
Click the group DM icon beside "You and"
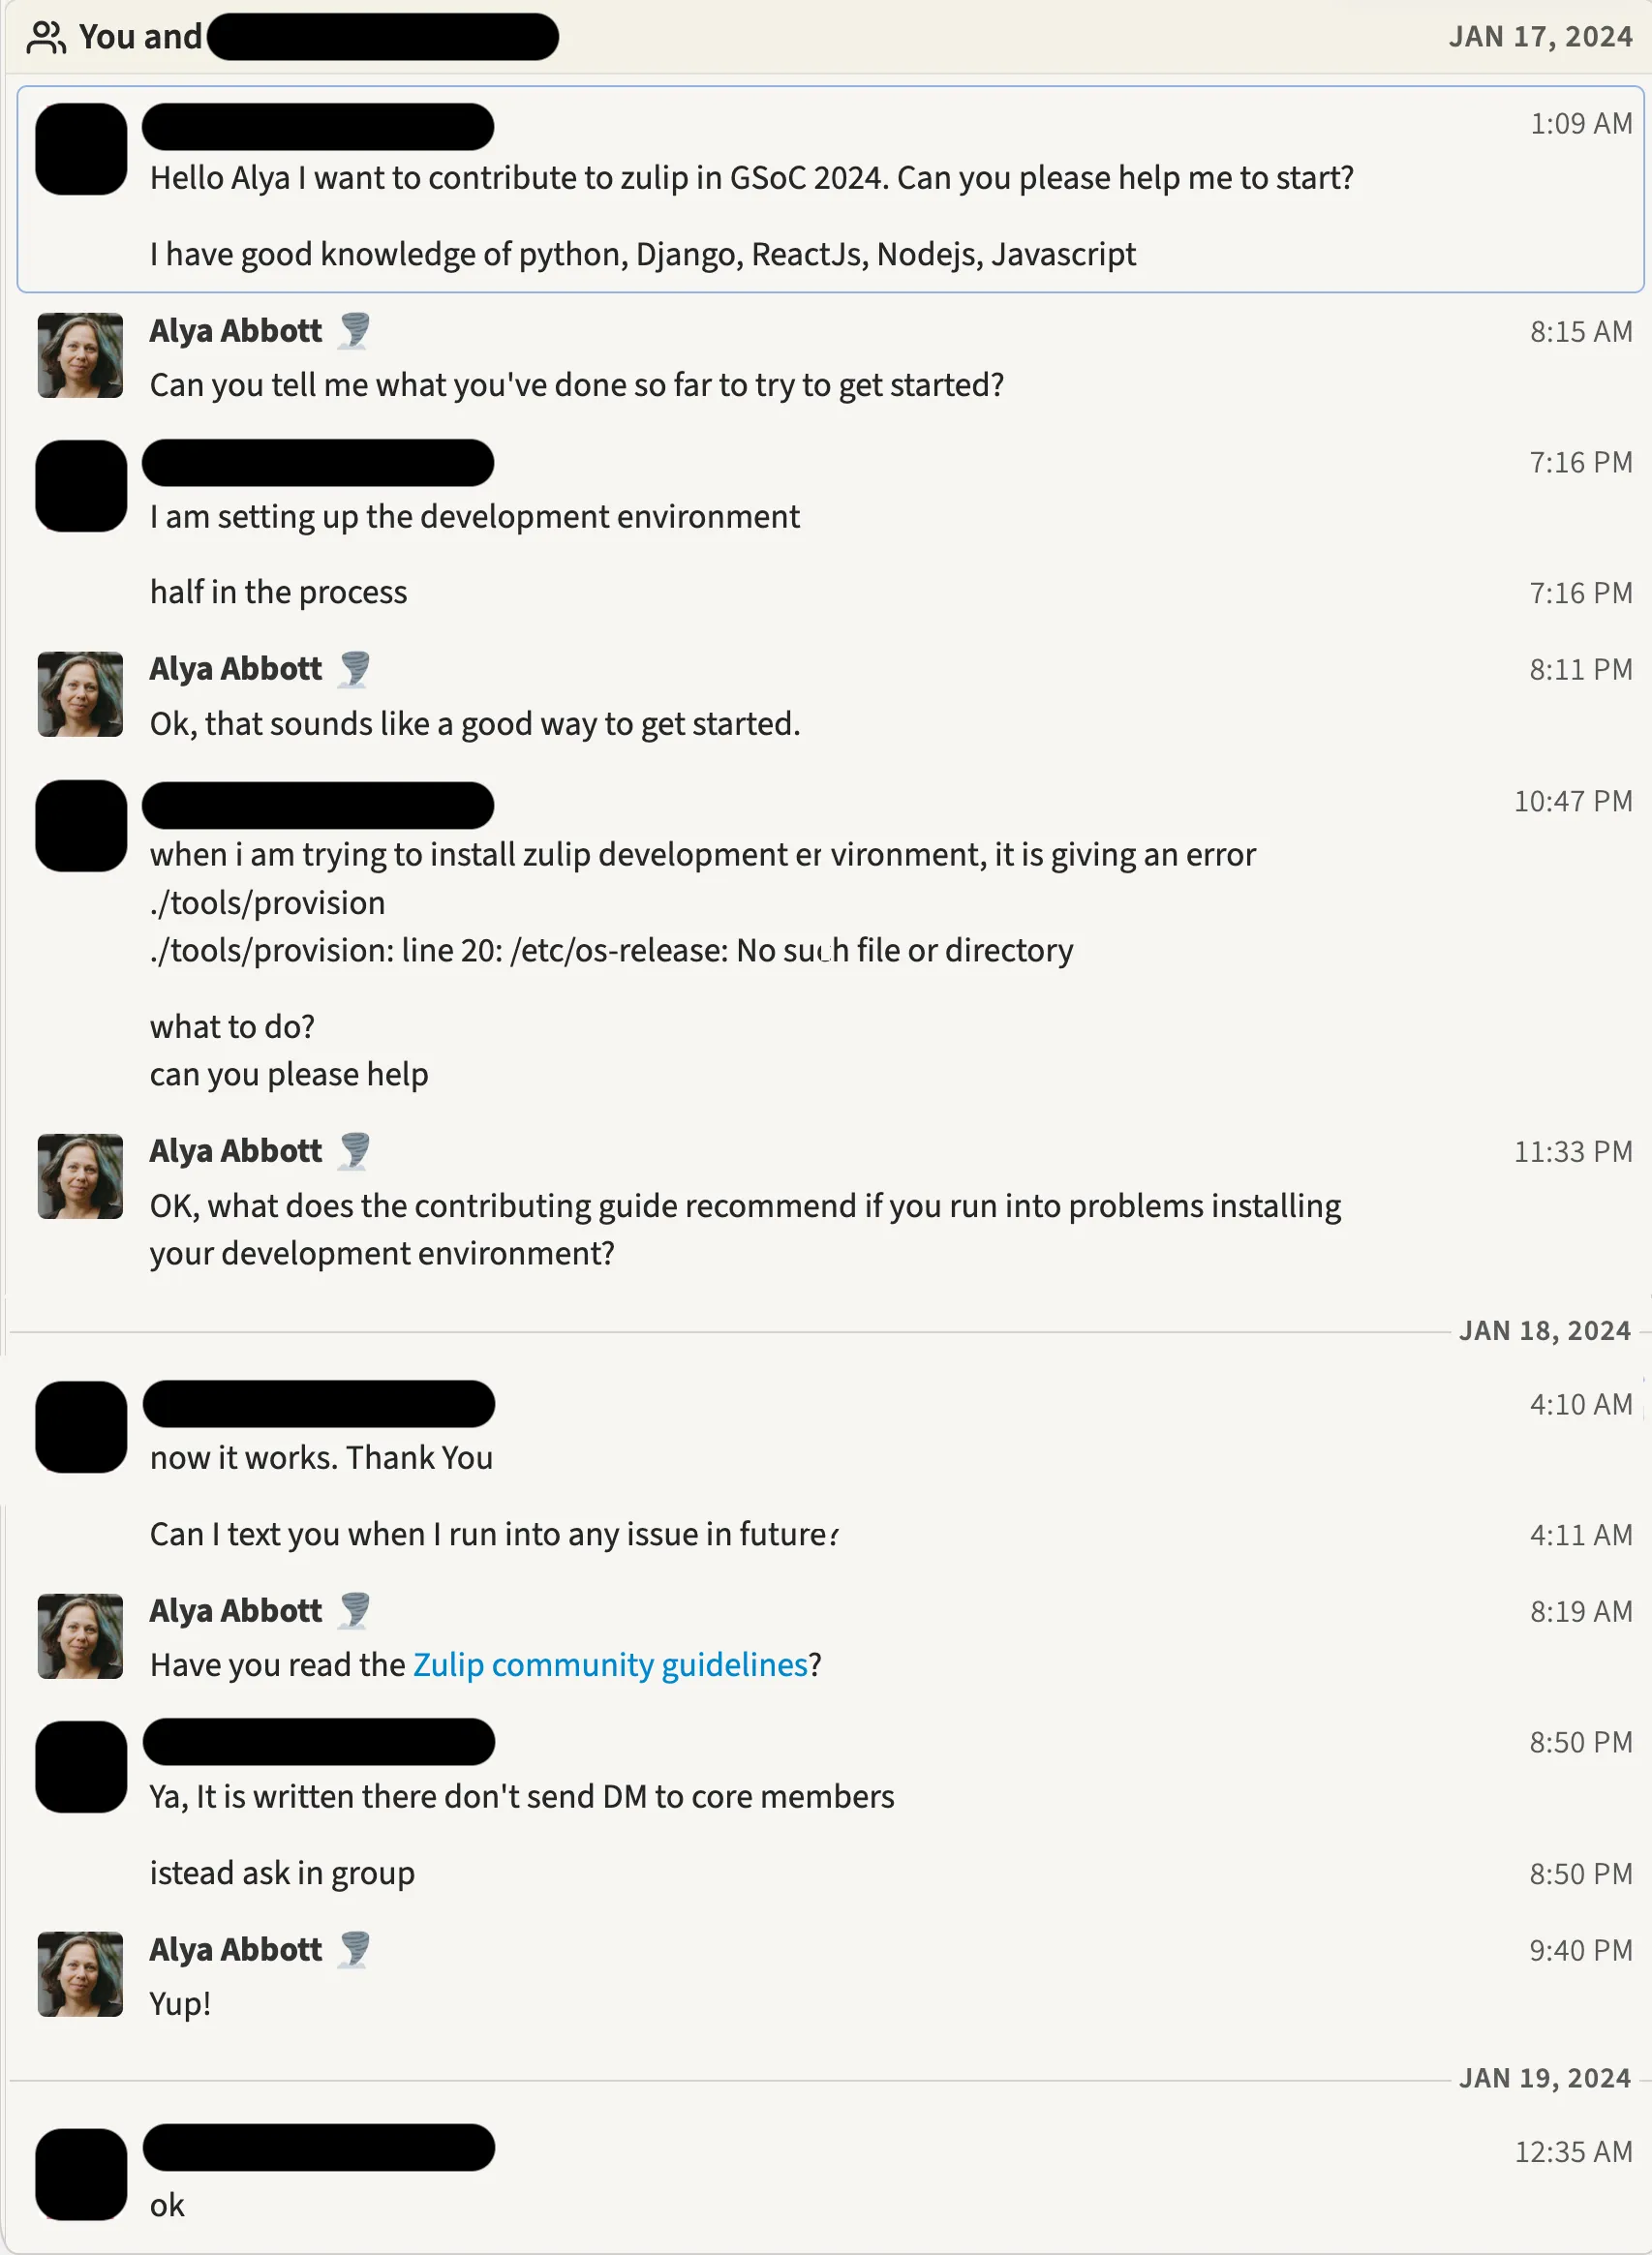pos(46,38)
